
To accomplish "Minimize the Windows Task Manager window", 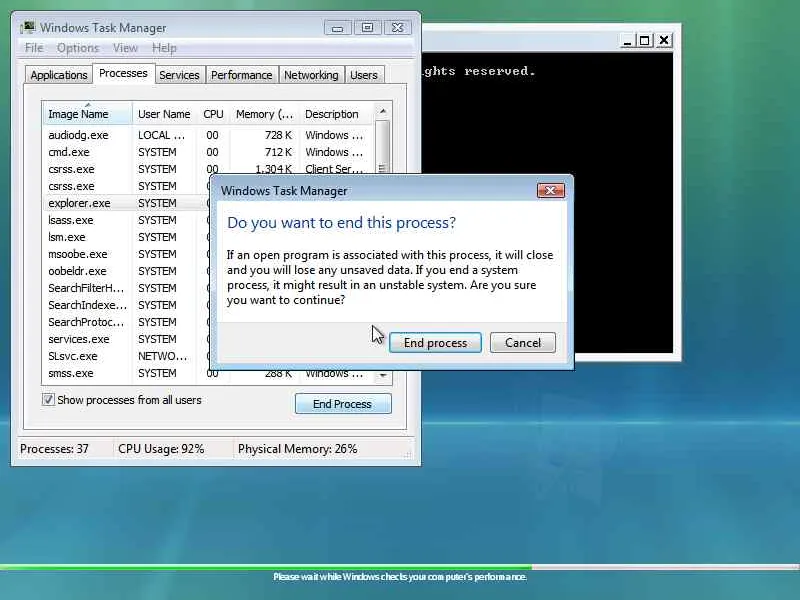I will [337, 28].
